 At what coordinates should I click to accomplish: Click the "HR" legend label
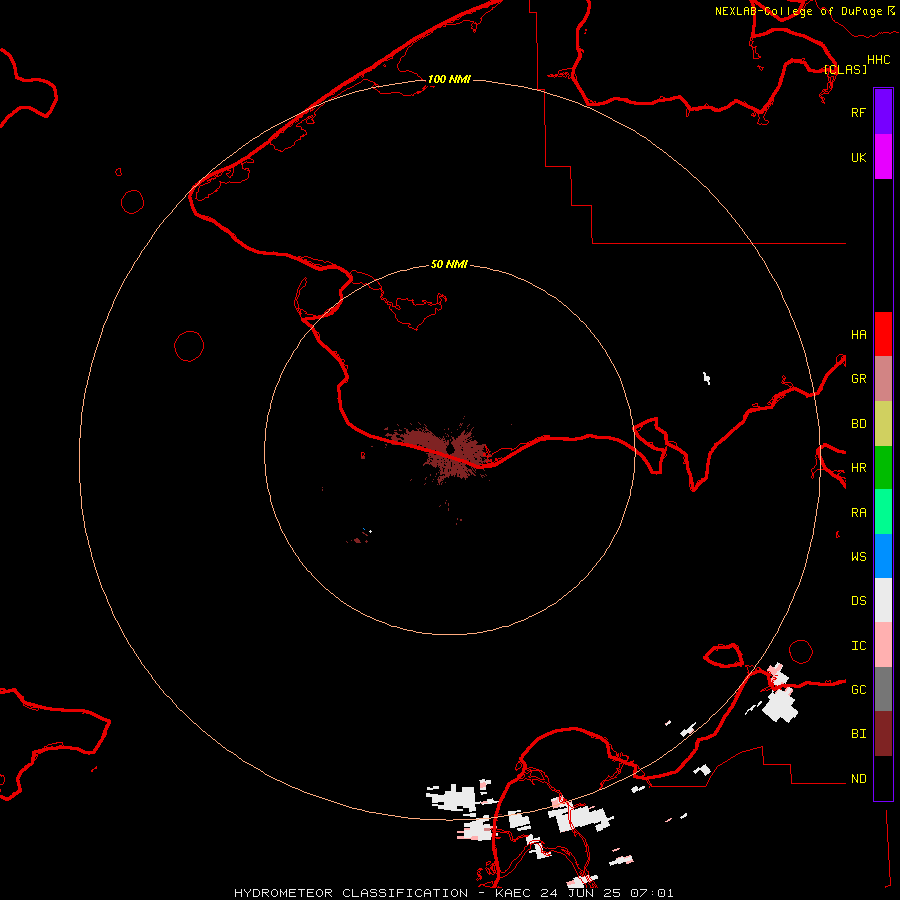pos(858,468)
